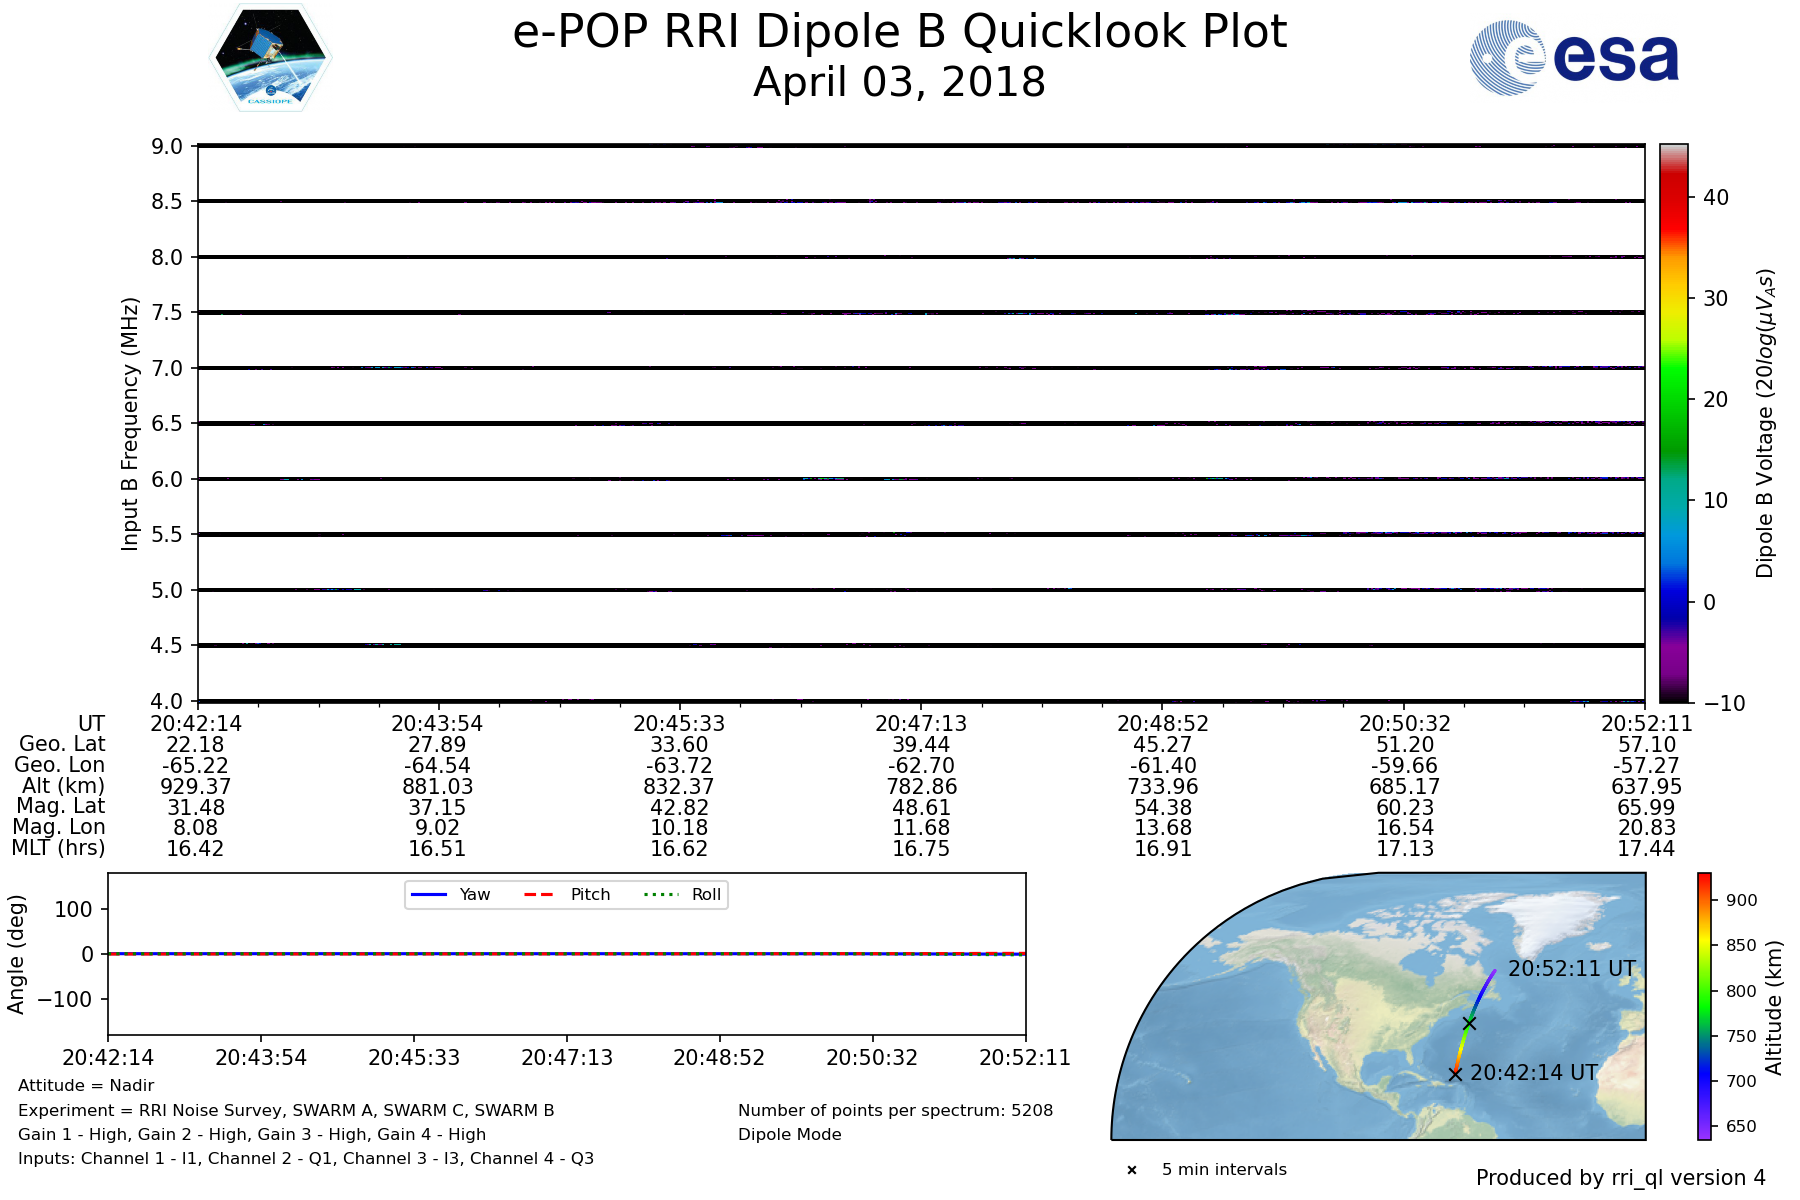Viewport: 1800px width, 1200px height.
Task: Click the Input B Frequency axis title
Action: click(x=129, y=423)
